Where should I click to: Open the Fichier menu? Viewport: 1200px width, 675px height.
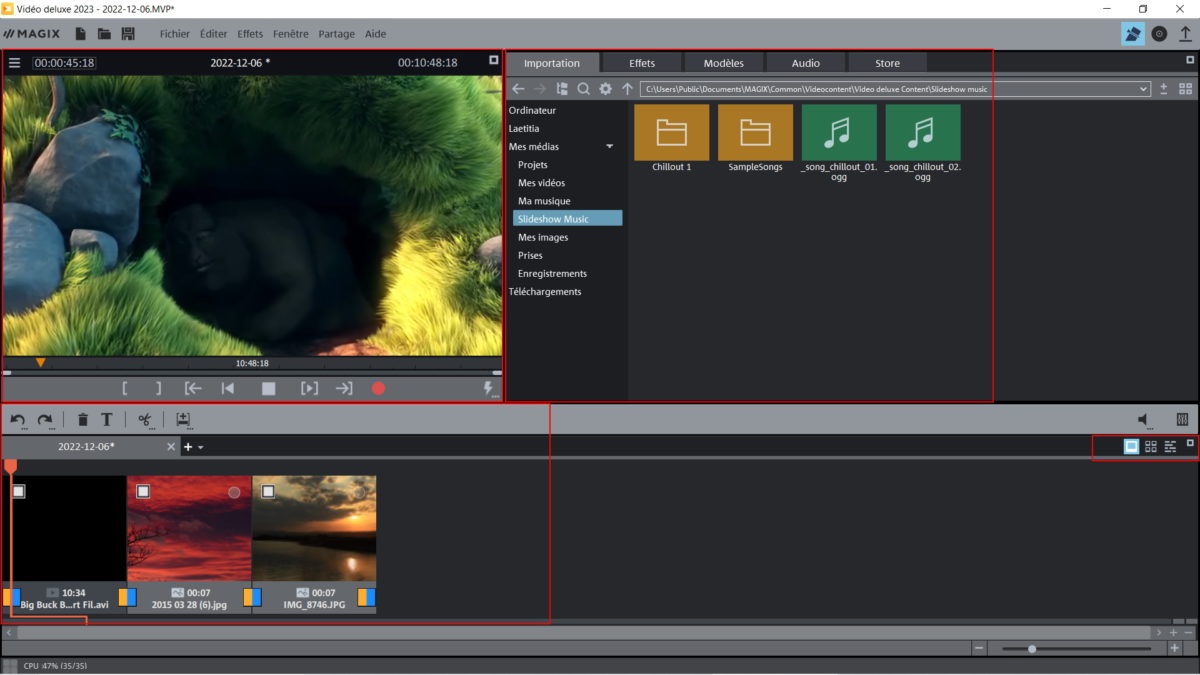click(175, 34)
